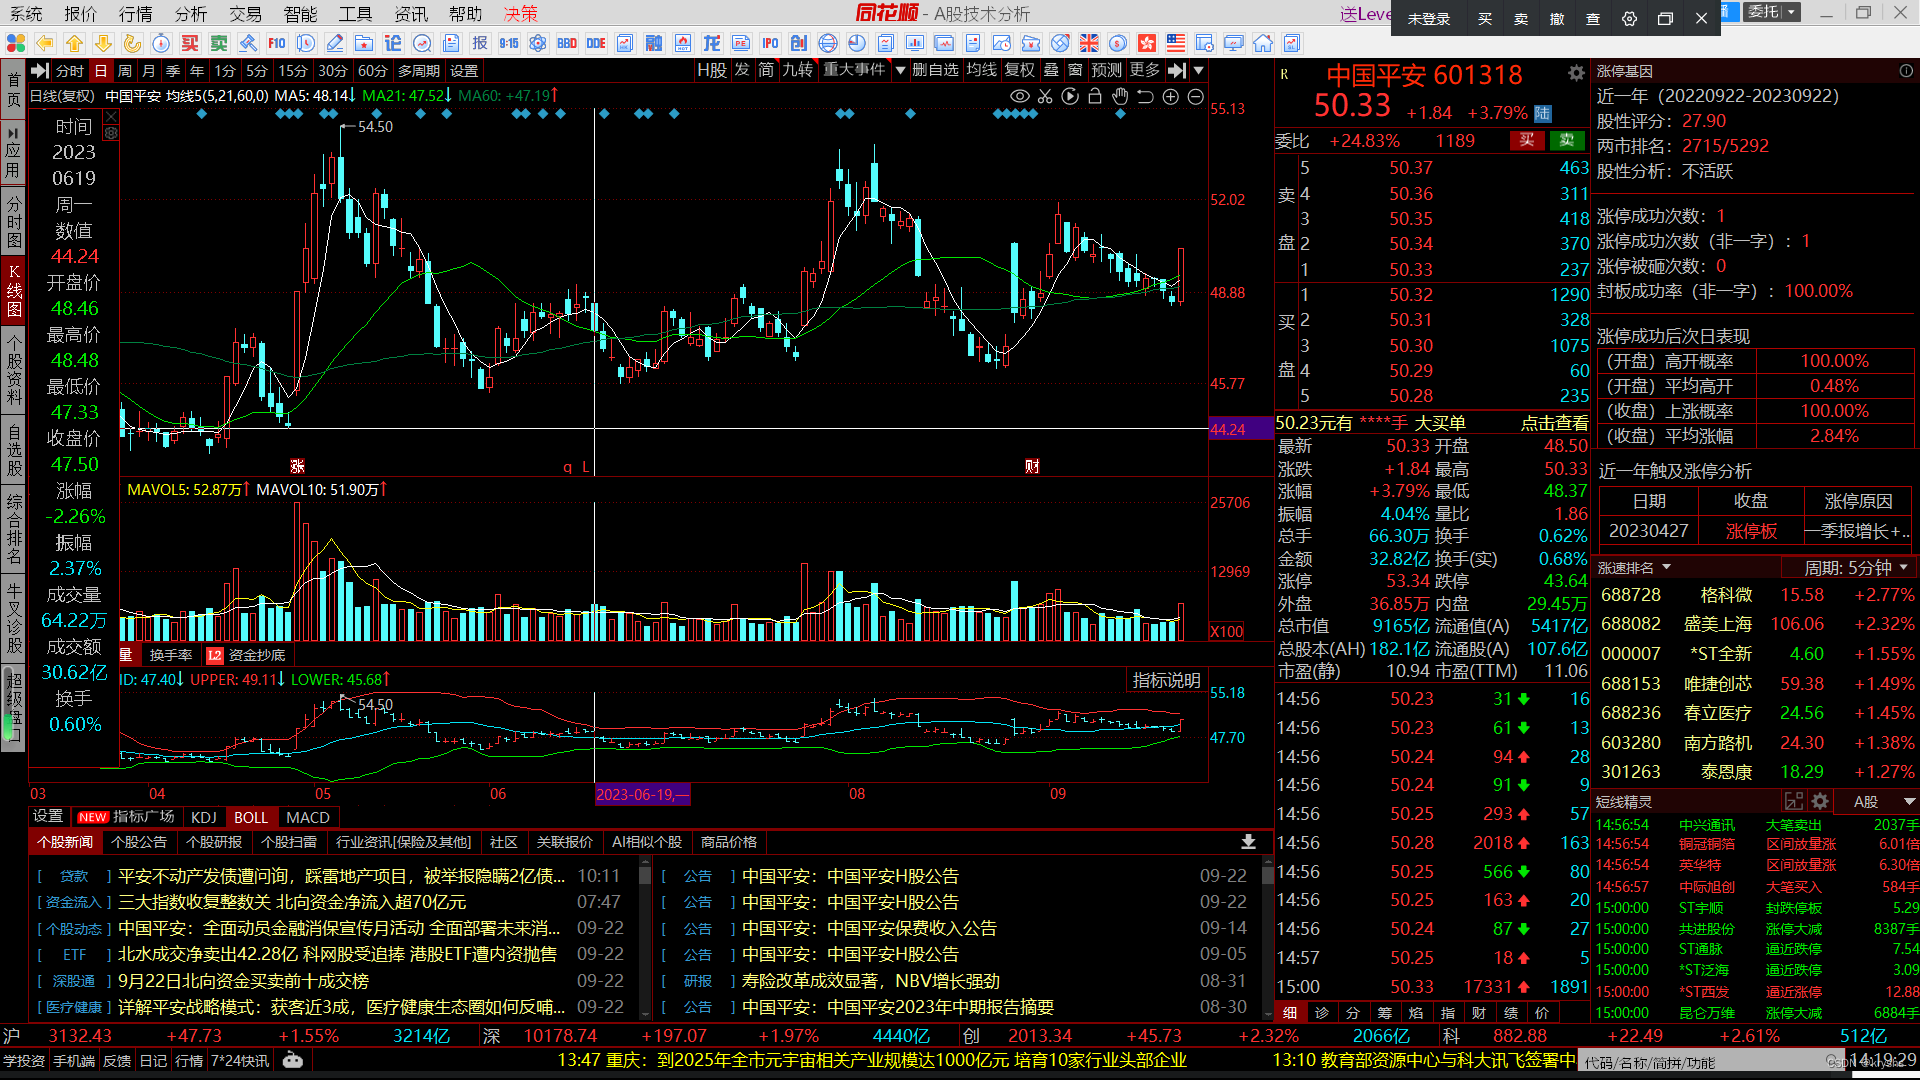Click the 2023-06-19 date marker on the time axis
Image resolution: width=1920 pixels, height=1080 pixels.
641,795
